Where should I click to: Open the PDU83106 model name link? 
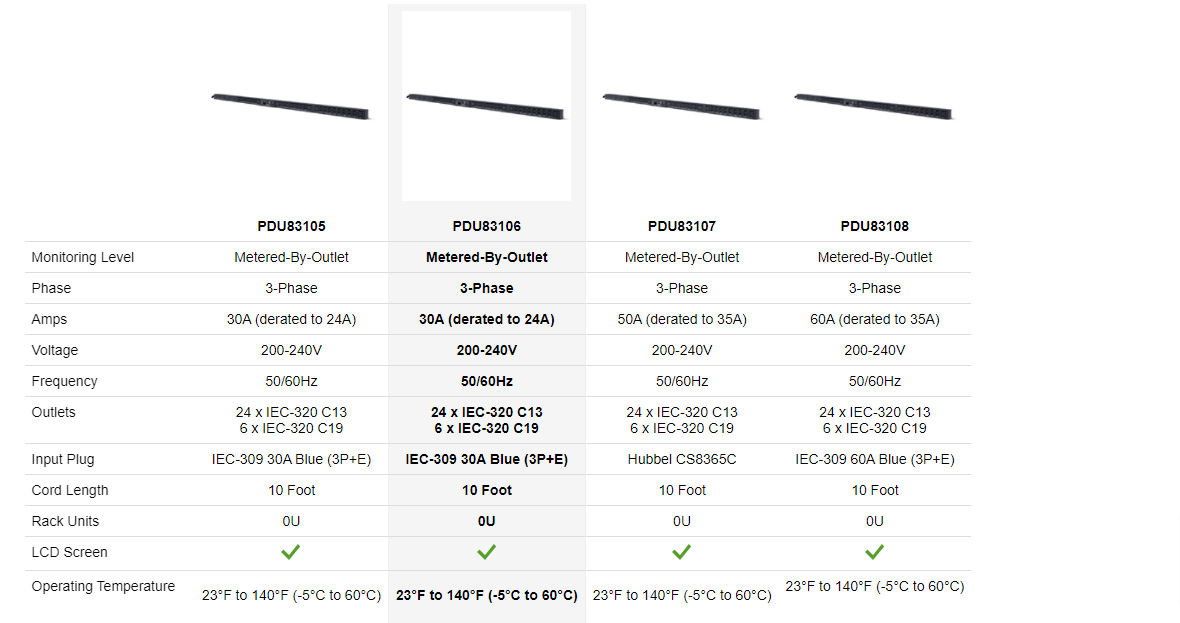[487, 226]
